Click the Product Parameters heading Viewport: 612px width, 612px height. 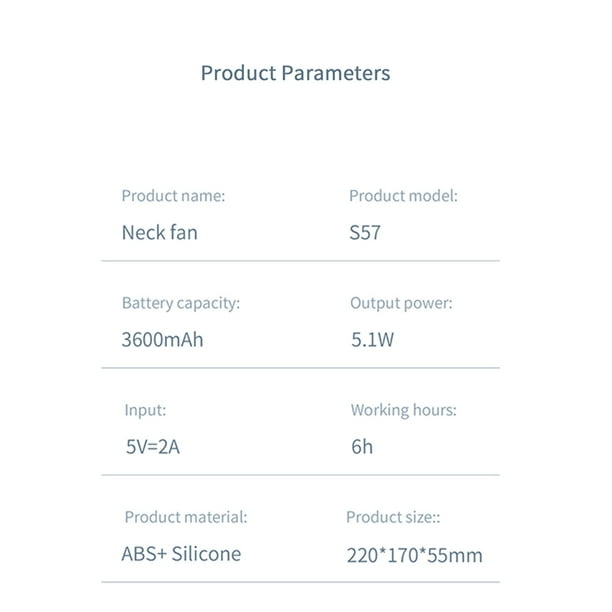point(295,73)
